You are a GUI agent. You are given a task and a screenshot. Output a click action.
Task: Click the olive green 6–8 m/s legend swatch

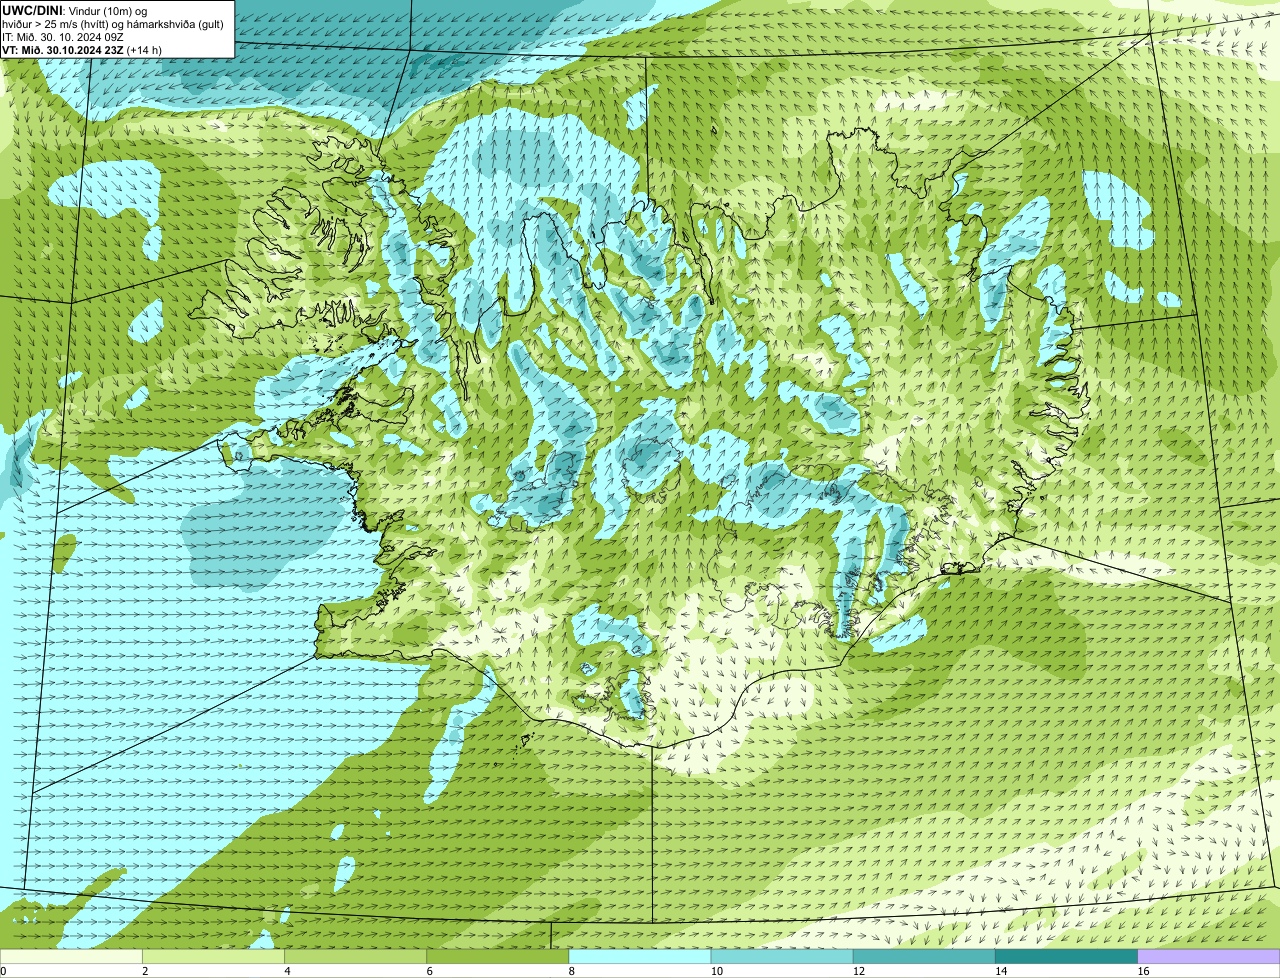(x=497, y=956)
